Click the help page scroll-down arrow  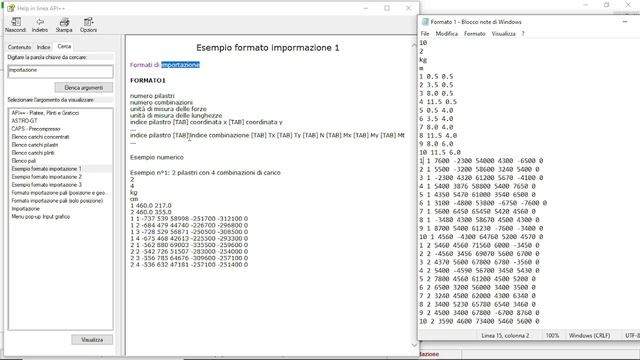pyautogui.click(x=414, y=345)
